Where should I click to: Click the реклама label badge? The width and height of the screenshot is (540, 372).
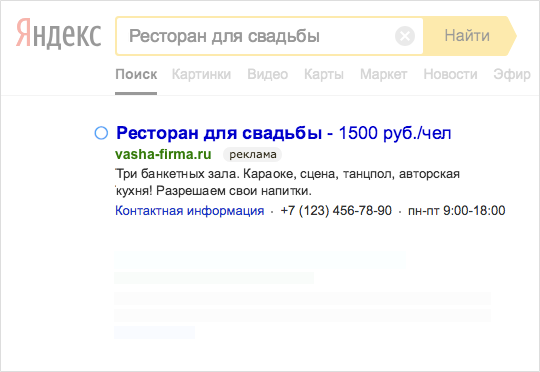click(253, 154)
